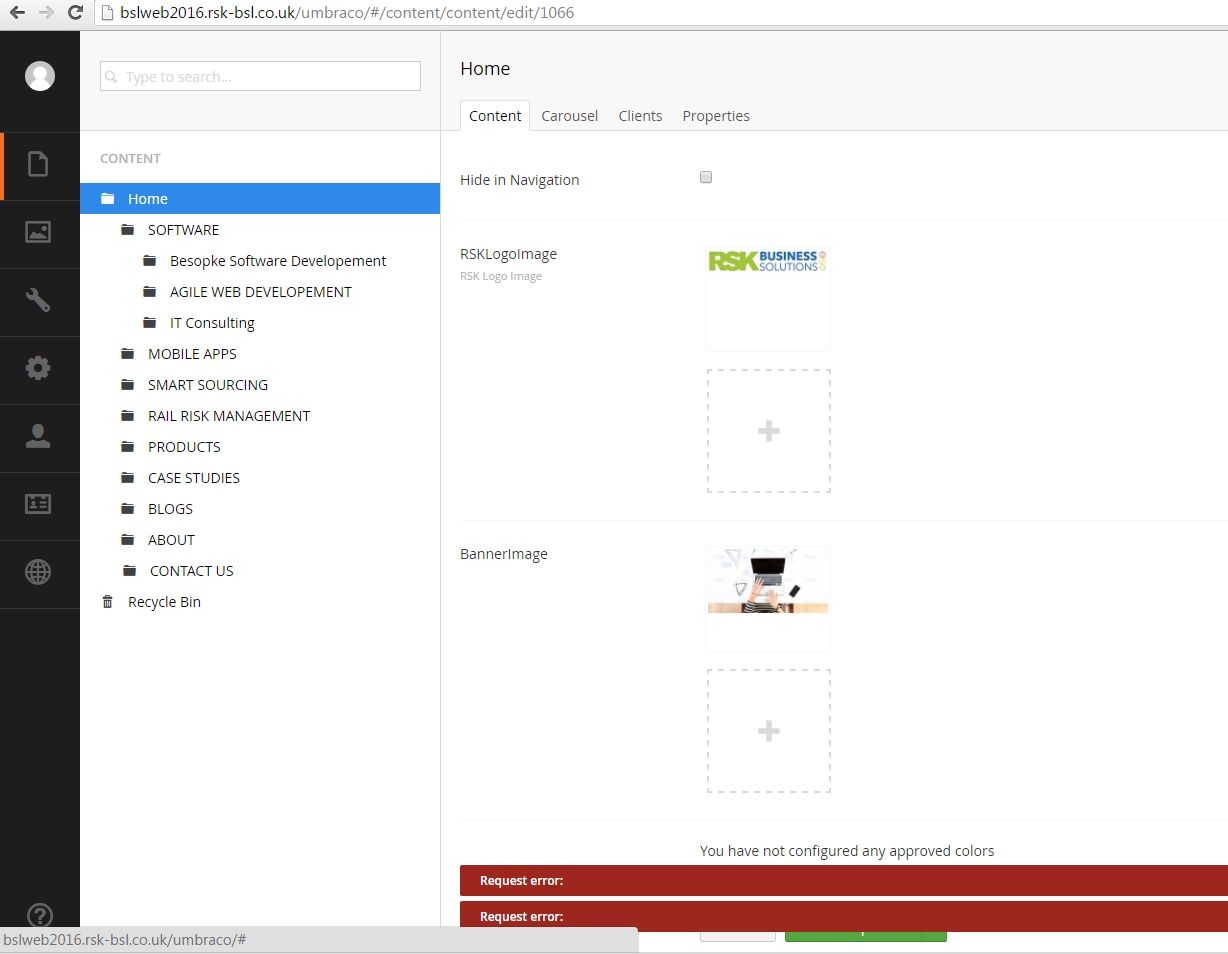Add another image under RSKLogoImage
The image size is (1228, 954).
click(x=768, y=431)
